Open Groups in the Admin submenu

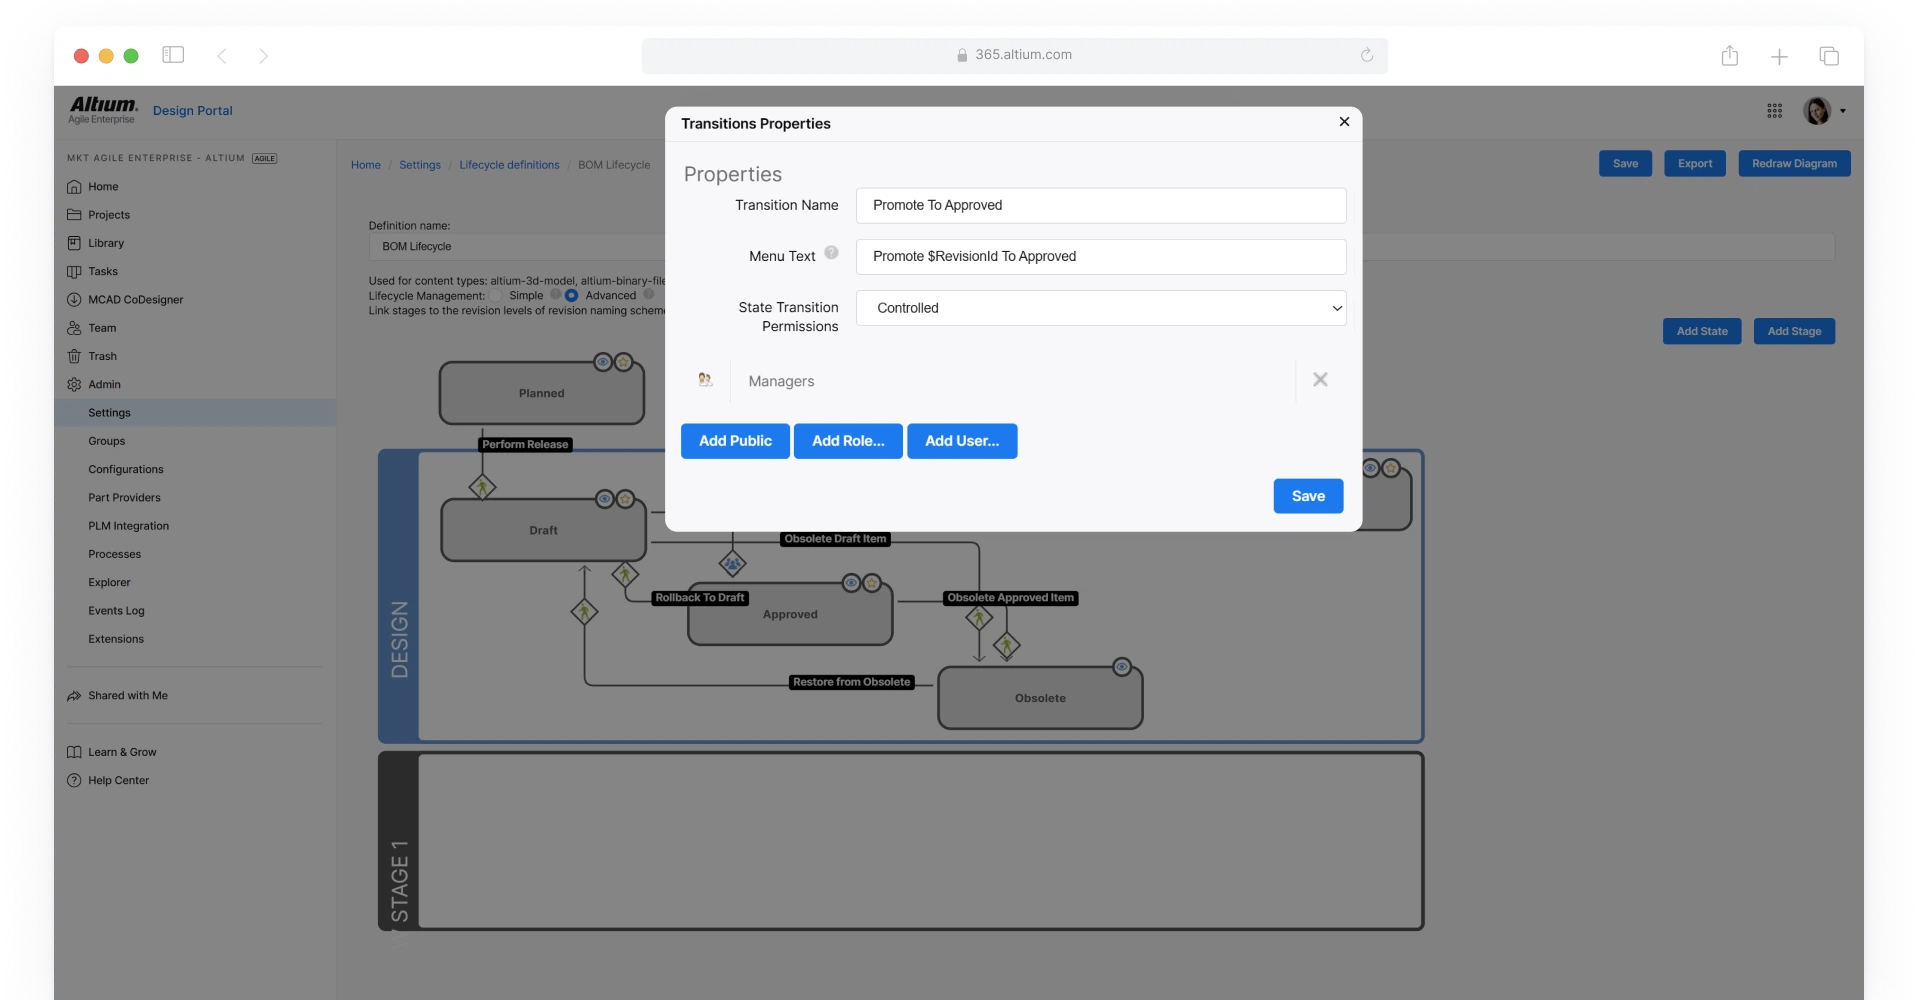[107, 441]
